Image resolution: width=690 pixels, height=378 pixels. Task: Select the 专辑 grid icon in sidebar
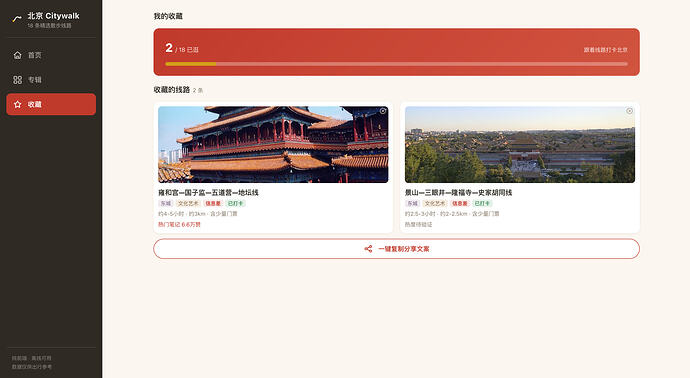tap(18, 80)
